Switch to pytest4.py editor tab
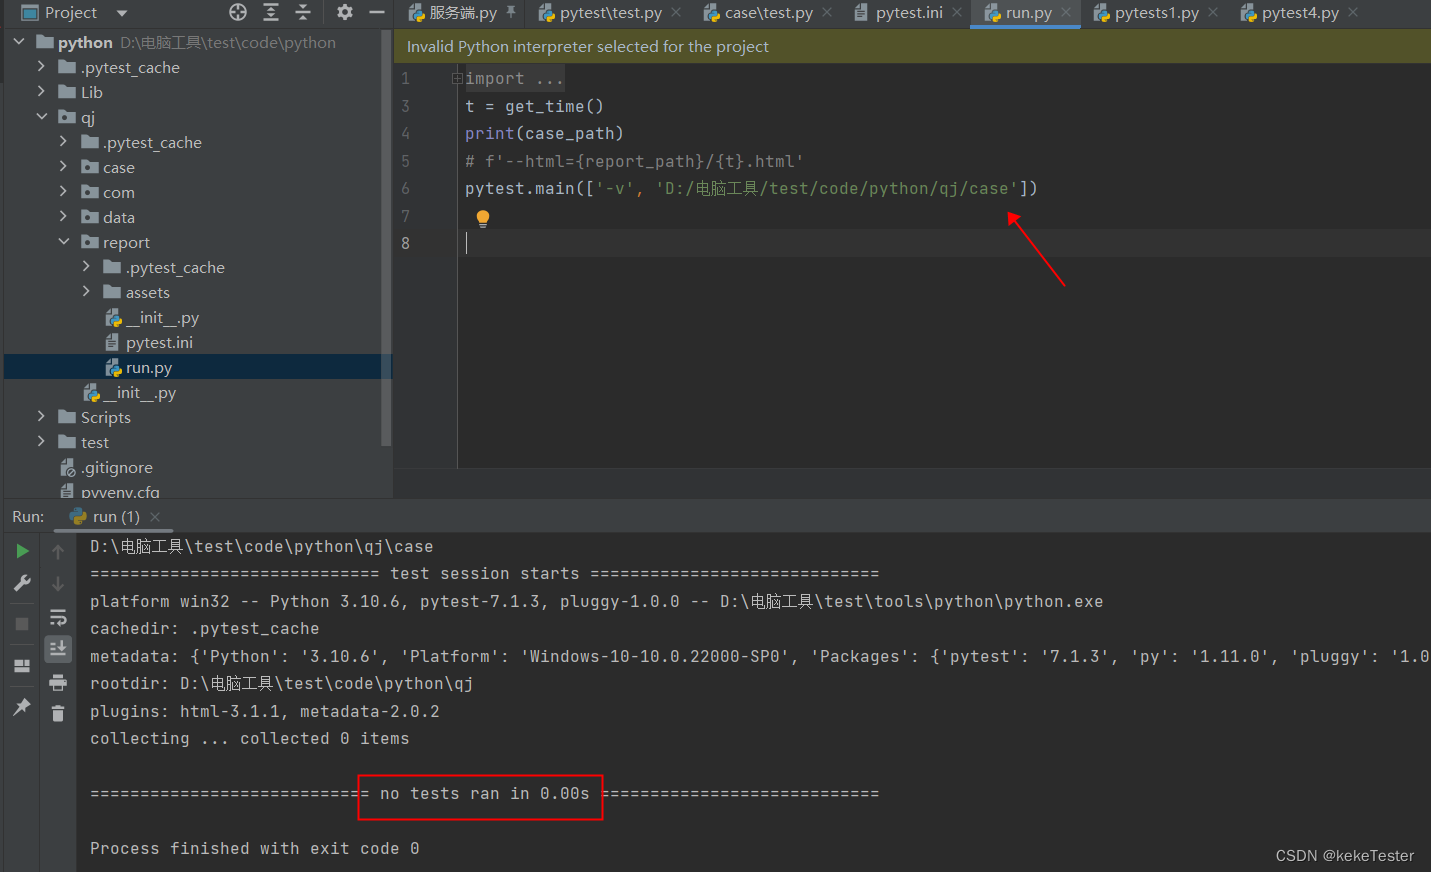The height and width of the screenshot is (872, 1431). tap(1298, 13)
